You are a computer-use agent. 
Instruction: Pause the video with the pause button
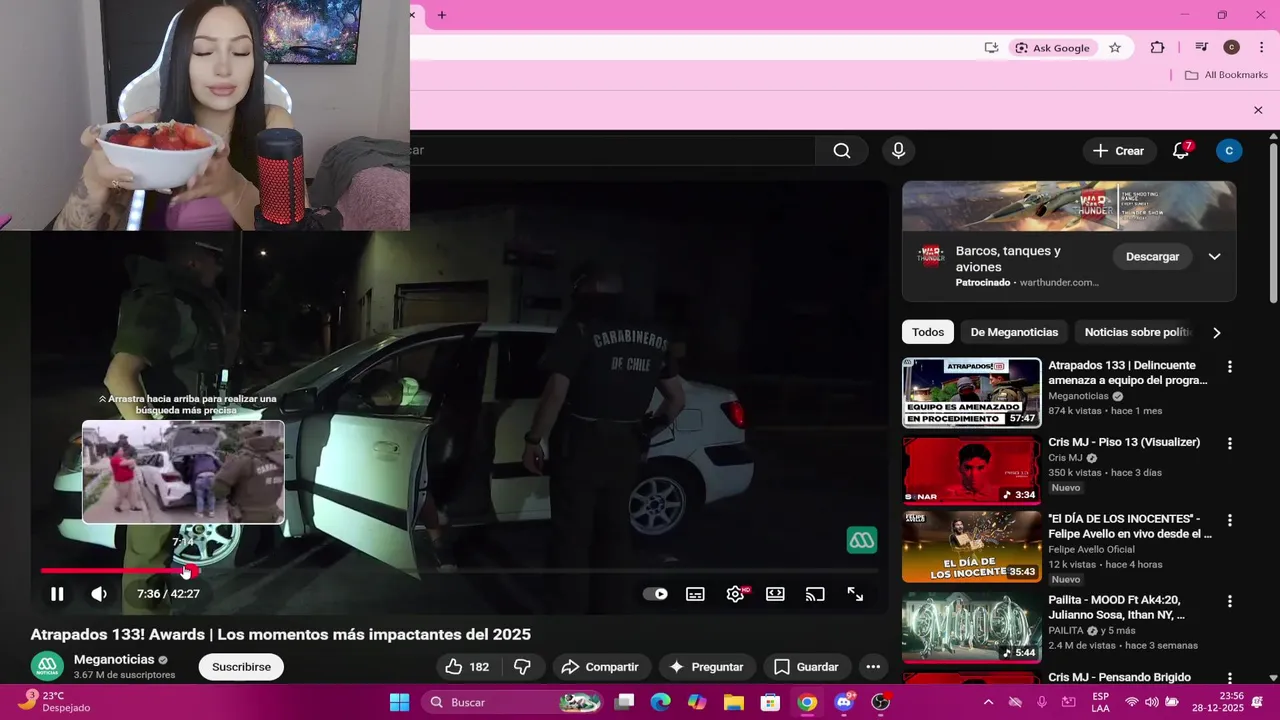pyautogui.click(x=57, y=594)
